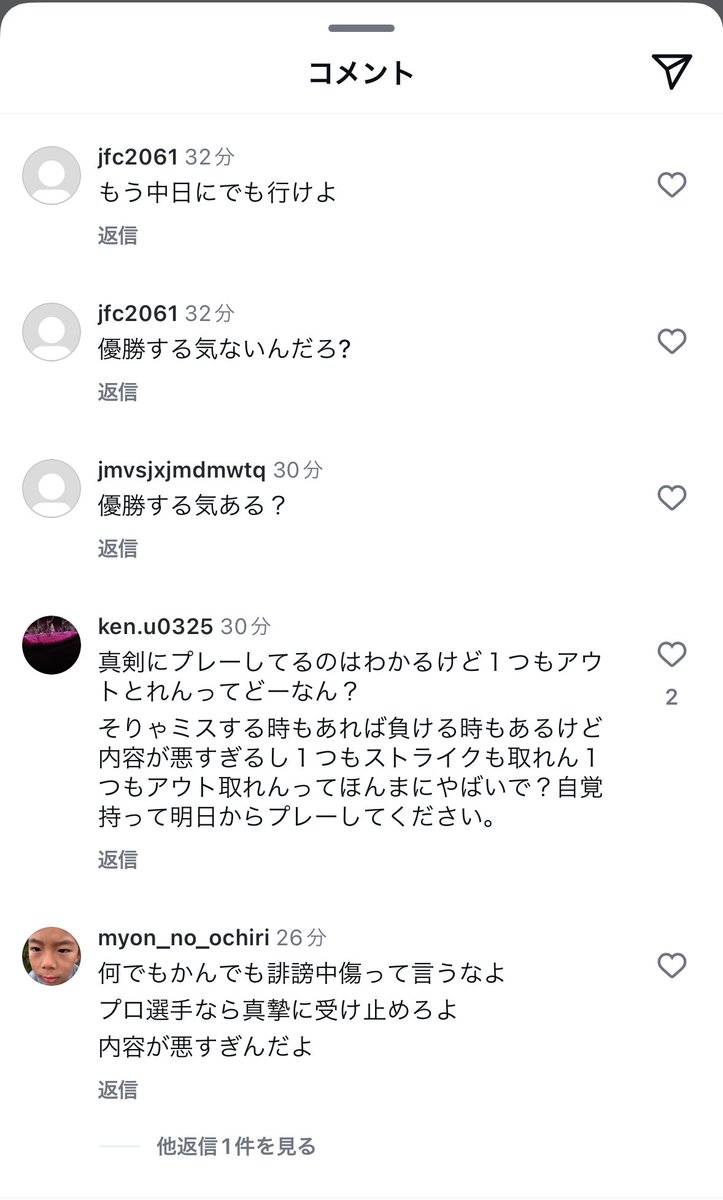The image size is (723, 1200).
Task: Tap the sheet drag handle at top
Action: click(361, 28)
